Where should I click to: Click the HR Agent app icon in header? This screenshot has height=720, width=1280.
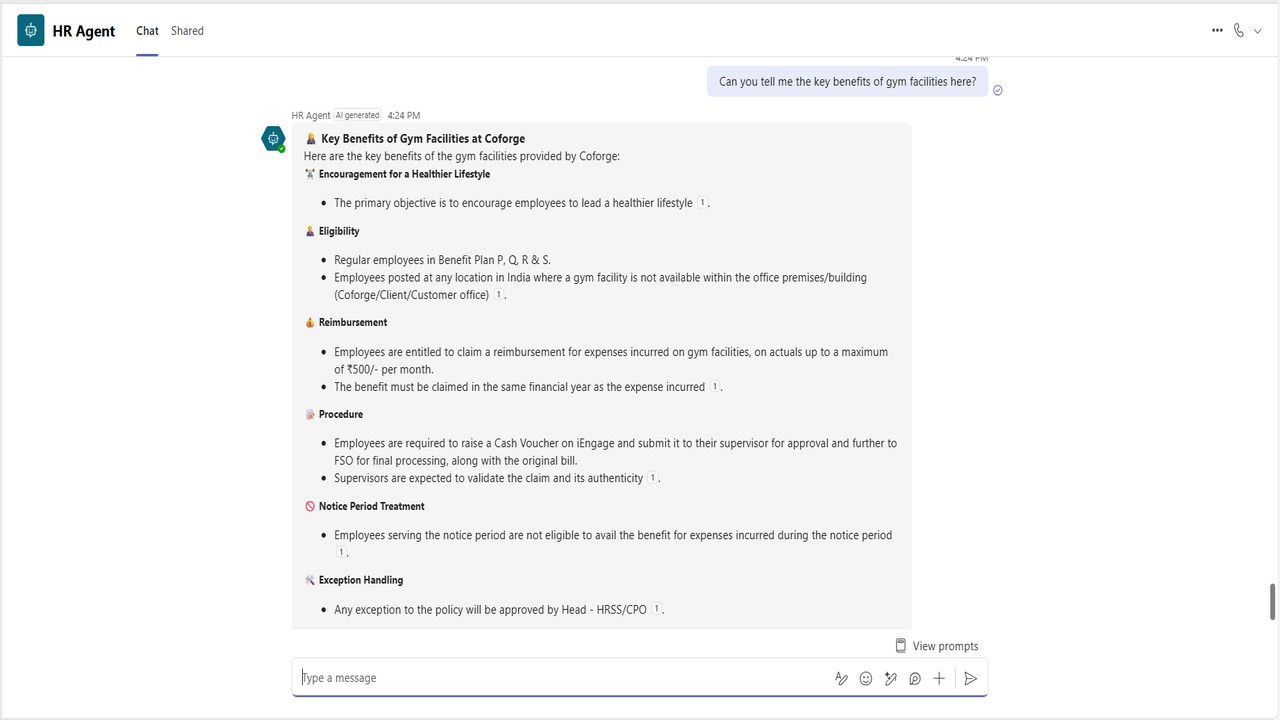pyautogui.click(x=31, y=31)
